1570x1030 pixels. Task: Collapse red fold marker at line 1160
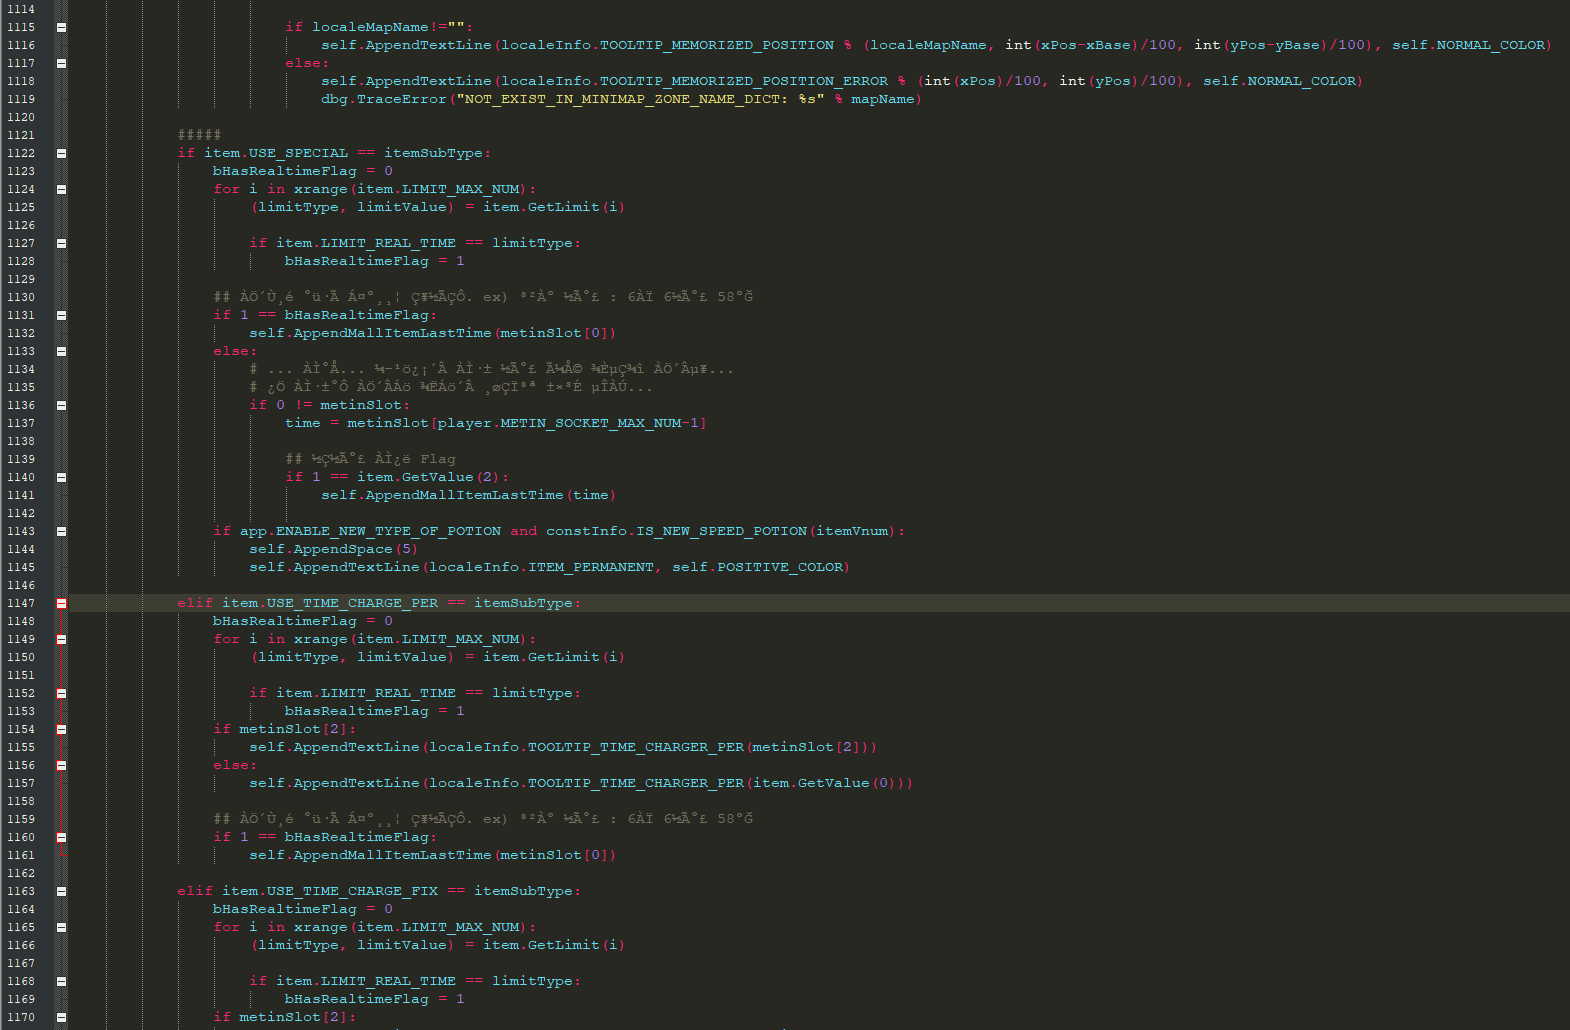click(61, 837)
